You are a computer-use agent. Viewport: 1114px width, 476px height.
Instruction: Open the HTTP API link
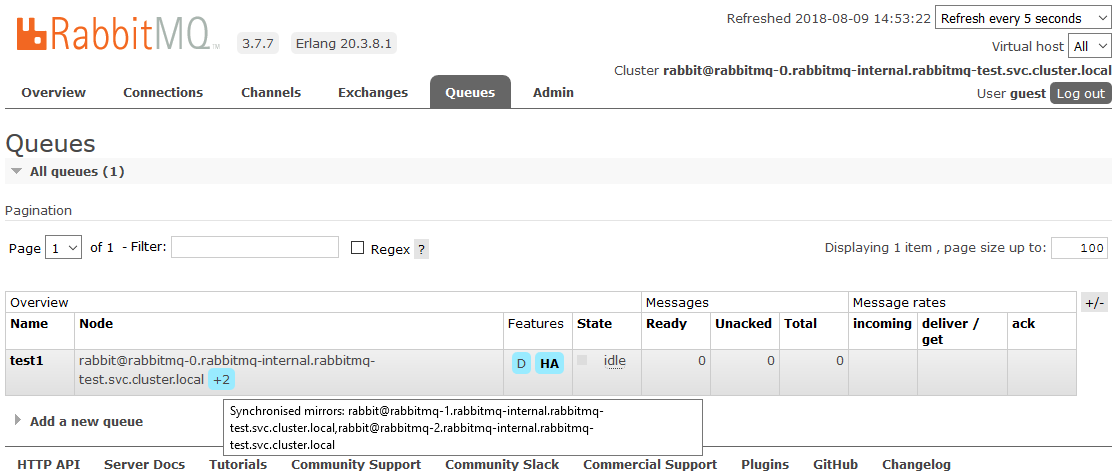click(49, 465)
